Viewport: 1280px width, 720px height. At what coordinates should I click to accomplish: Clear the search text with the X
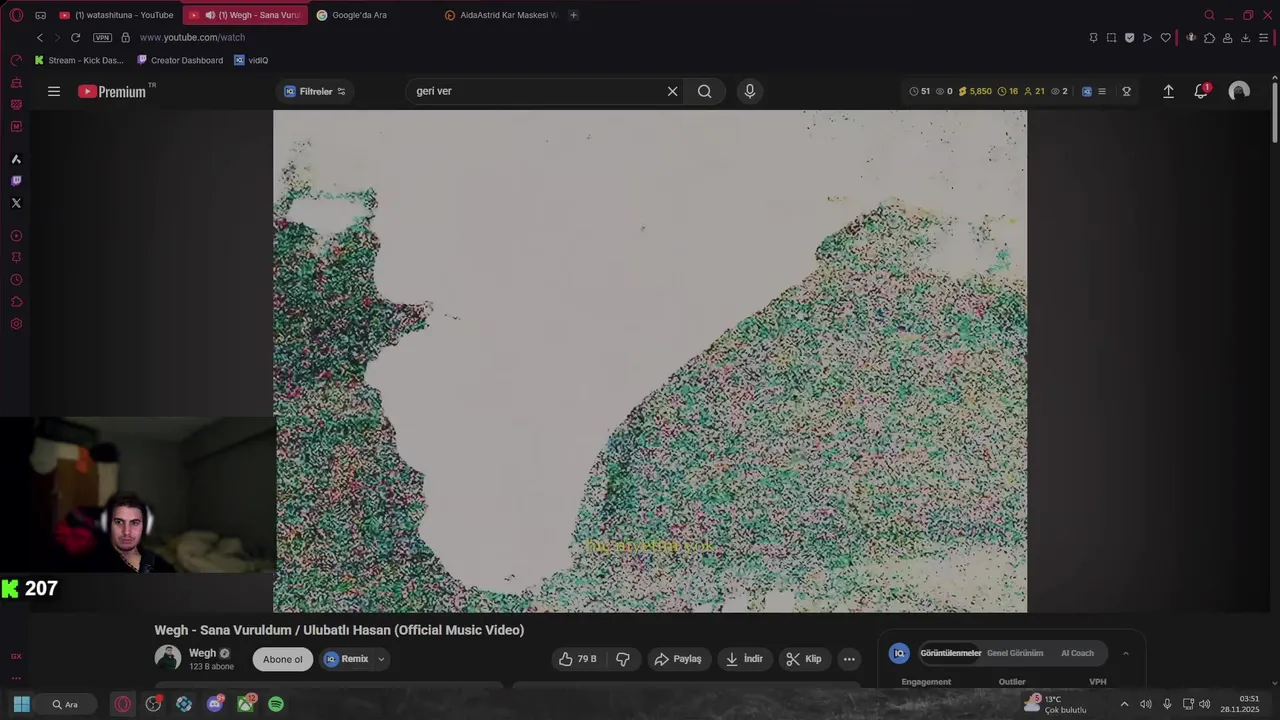coord(672,91)
